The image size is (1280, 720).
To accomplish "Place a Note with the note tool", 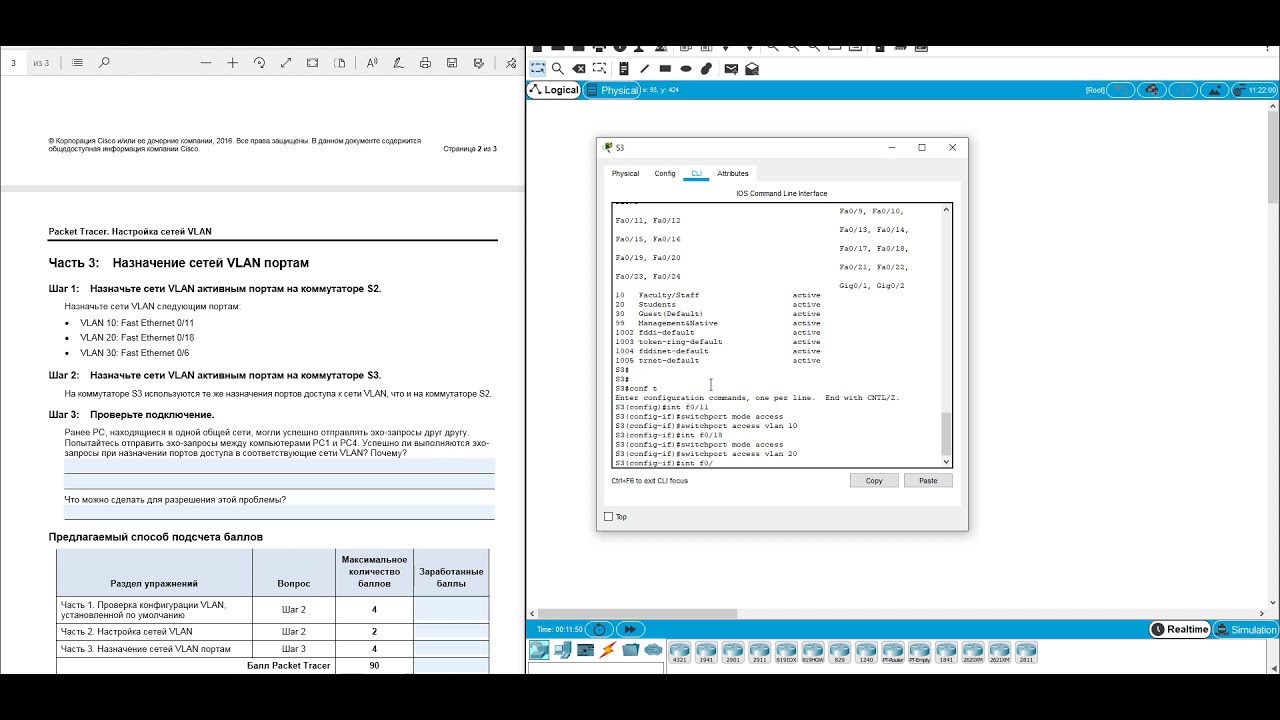I will tap(624, 69).
